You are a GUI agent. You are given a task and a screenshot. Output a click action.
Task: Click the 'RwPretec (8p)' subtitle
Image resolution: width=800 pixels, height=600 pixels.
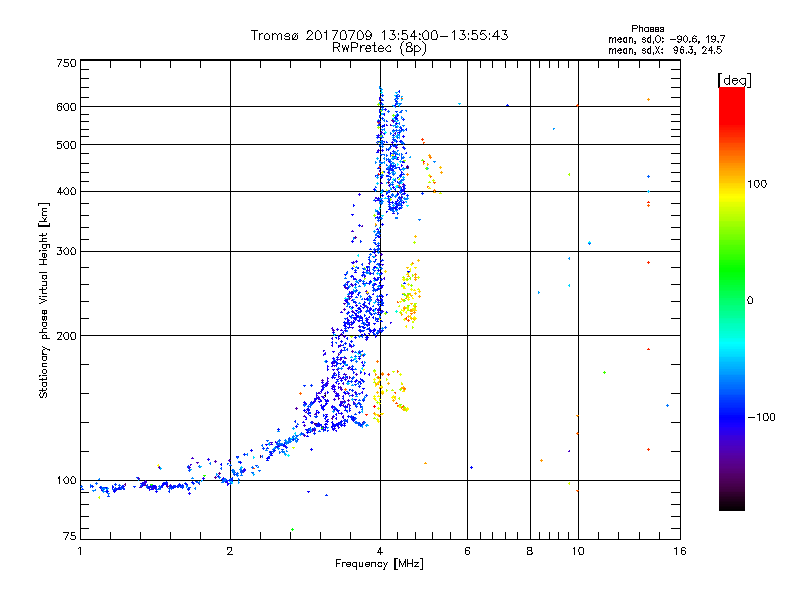(379, 48)
